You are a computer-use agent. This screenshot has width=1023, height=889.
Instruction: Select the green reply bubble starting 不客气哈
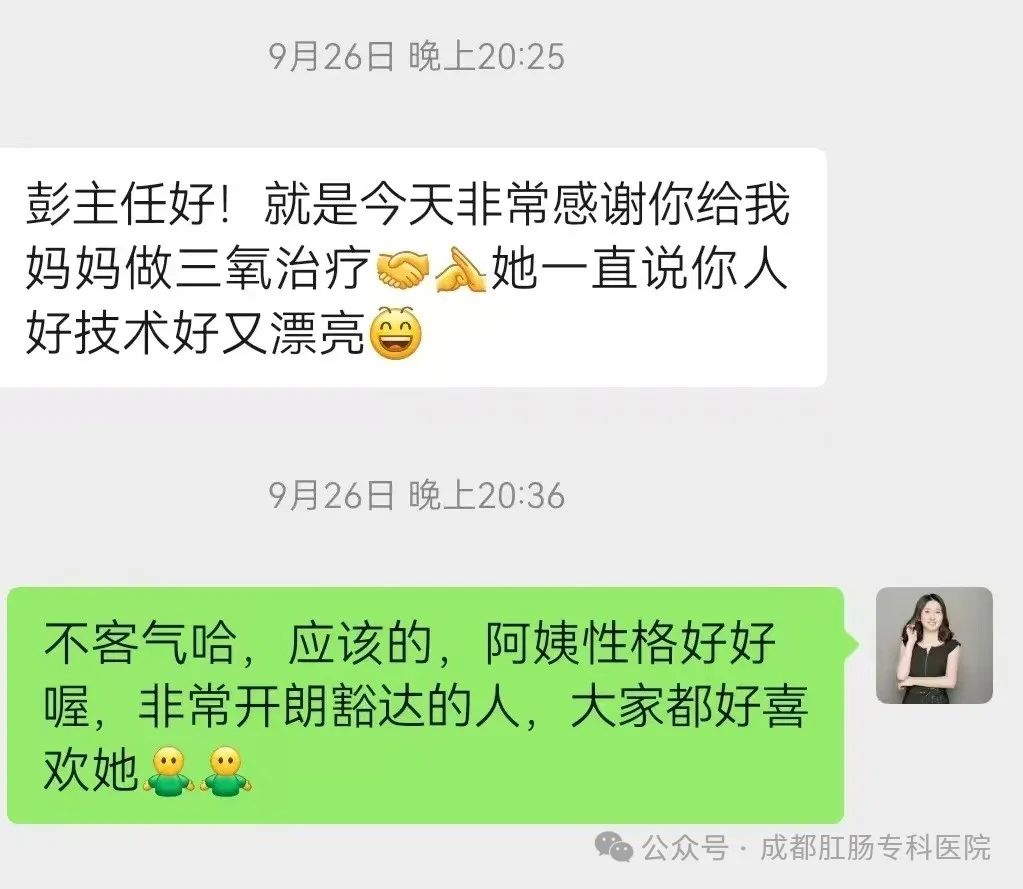pos(425,705)
